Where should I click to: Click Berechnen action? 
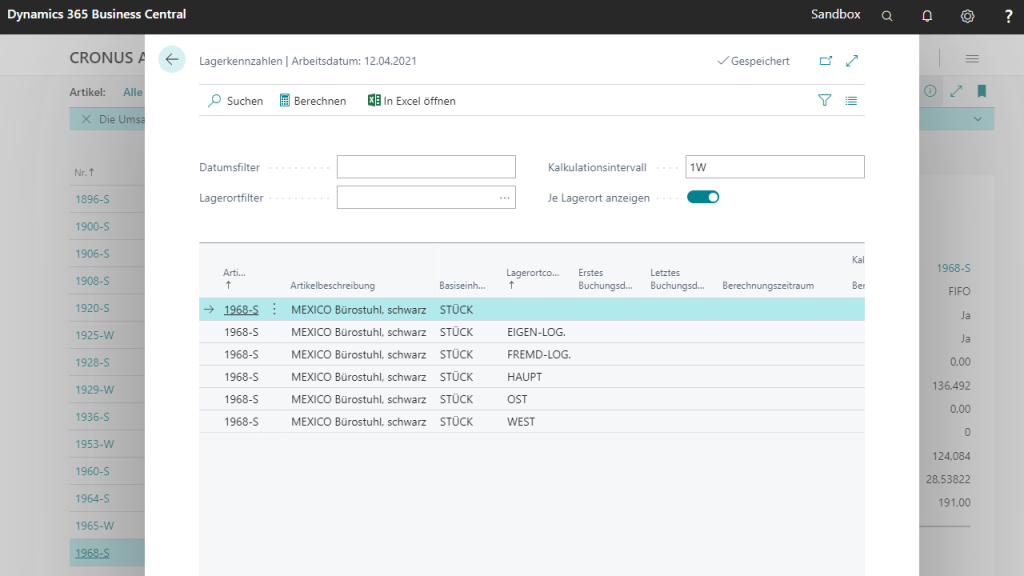point(312,101)
